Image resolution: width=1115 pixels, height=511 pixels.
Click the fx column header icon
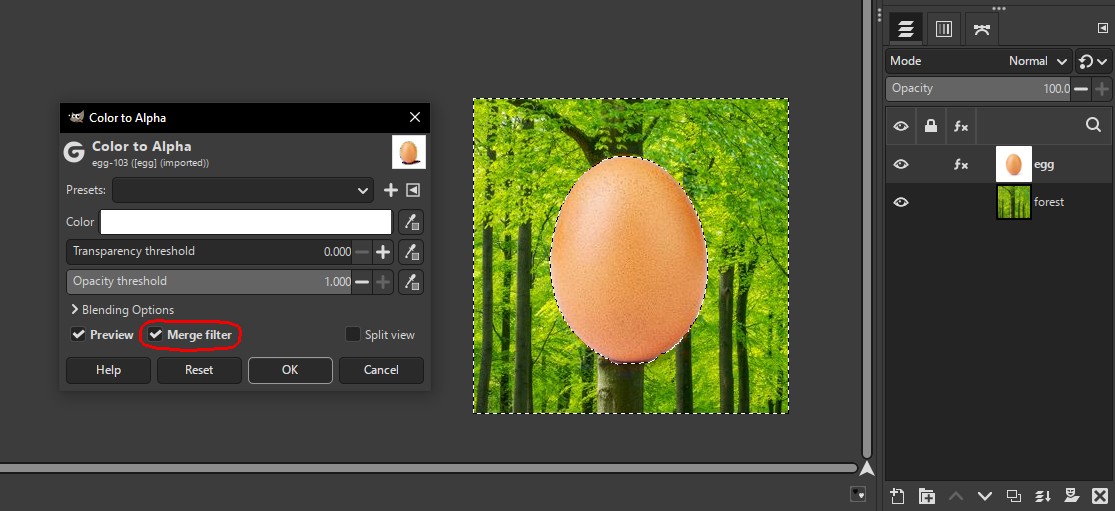pyautogui.click(x=961, y=126)
